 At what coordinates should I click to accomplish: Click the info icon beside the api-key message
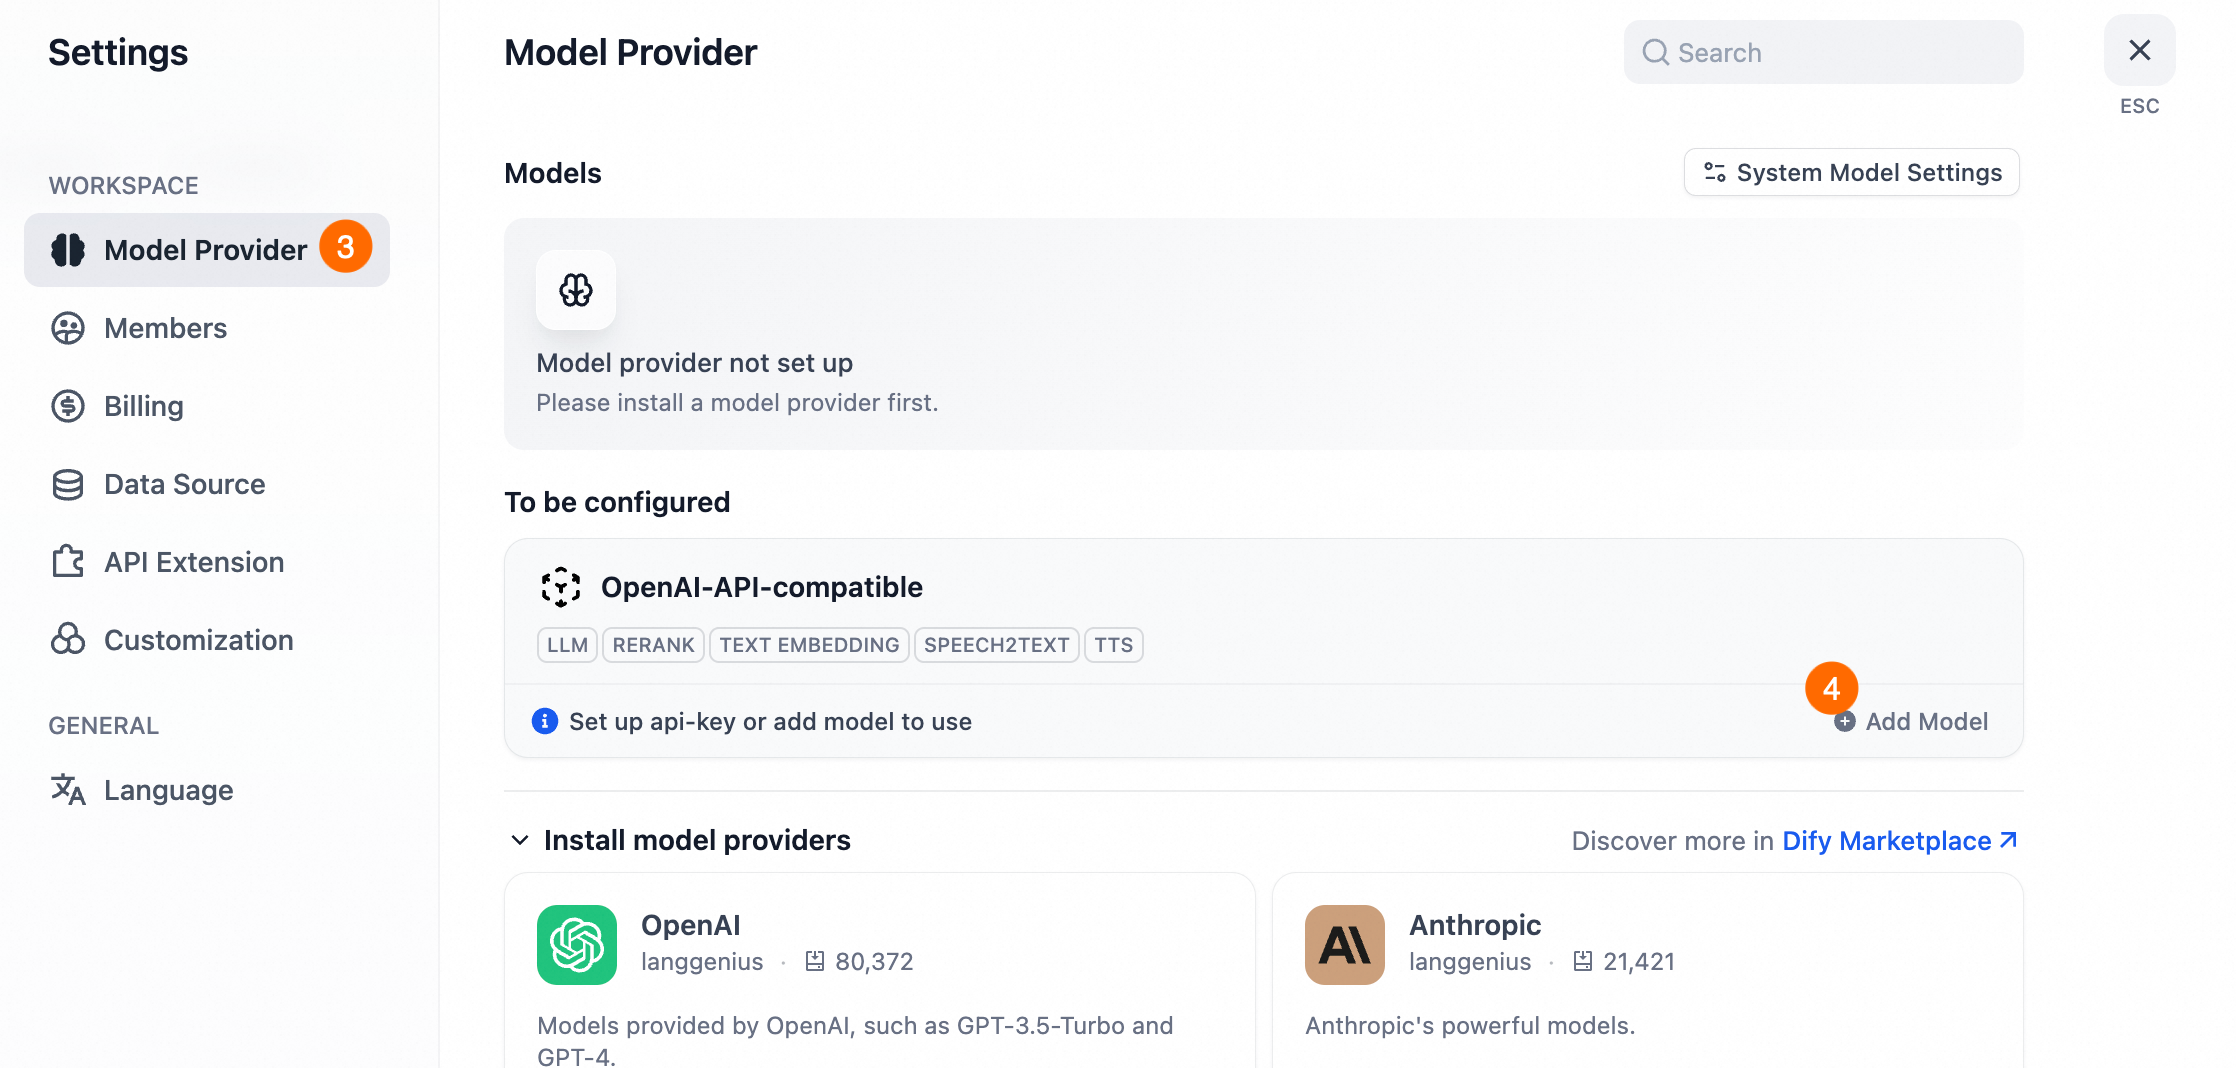(x=545, y=721)
